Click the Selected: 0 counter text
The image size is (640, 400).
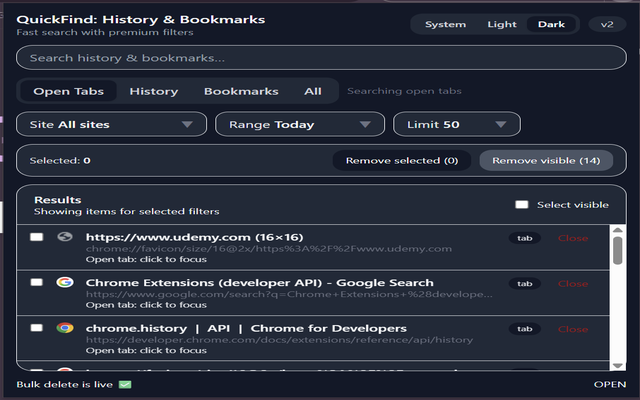(x=60, y=160)
